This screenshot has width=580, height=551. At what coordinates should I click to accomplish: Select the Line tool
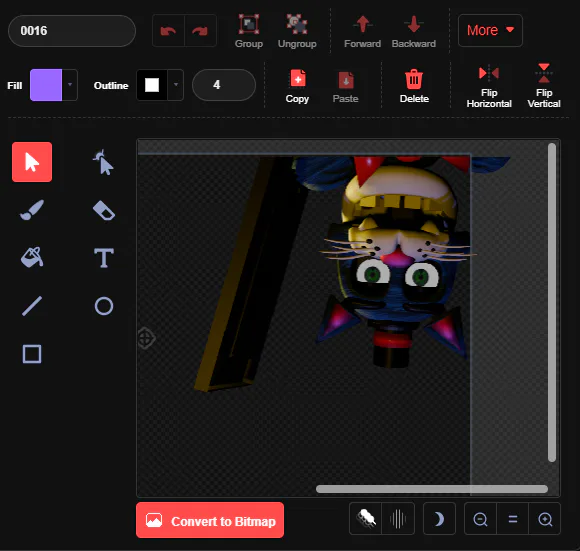pyautogui.click(x=32, y=306)
